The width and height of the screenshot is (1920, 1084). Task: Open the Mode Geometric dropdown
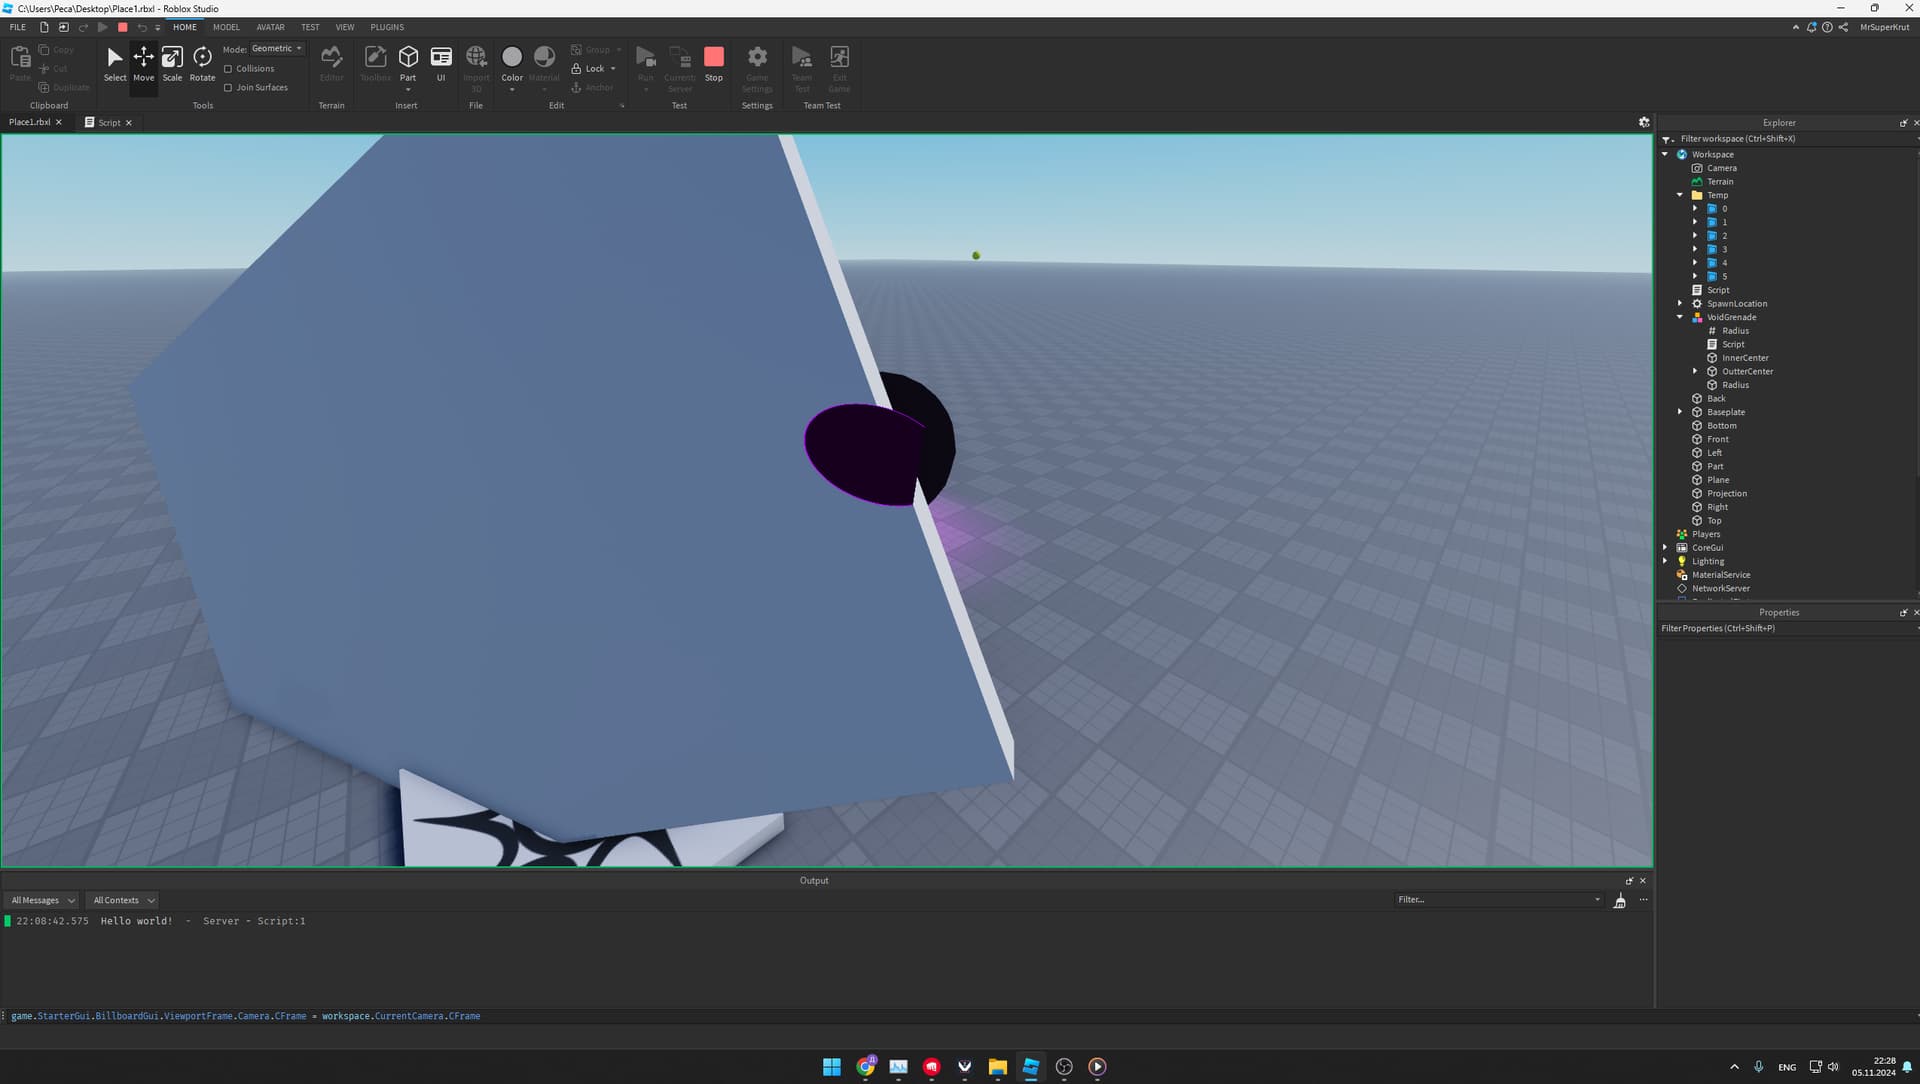[276, 48]
